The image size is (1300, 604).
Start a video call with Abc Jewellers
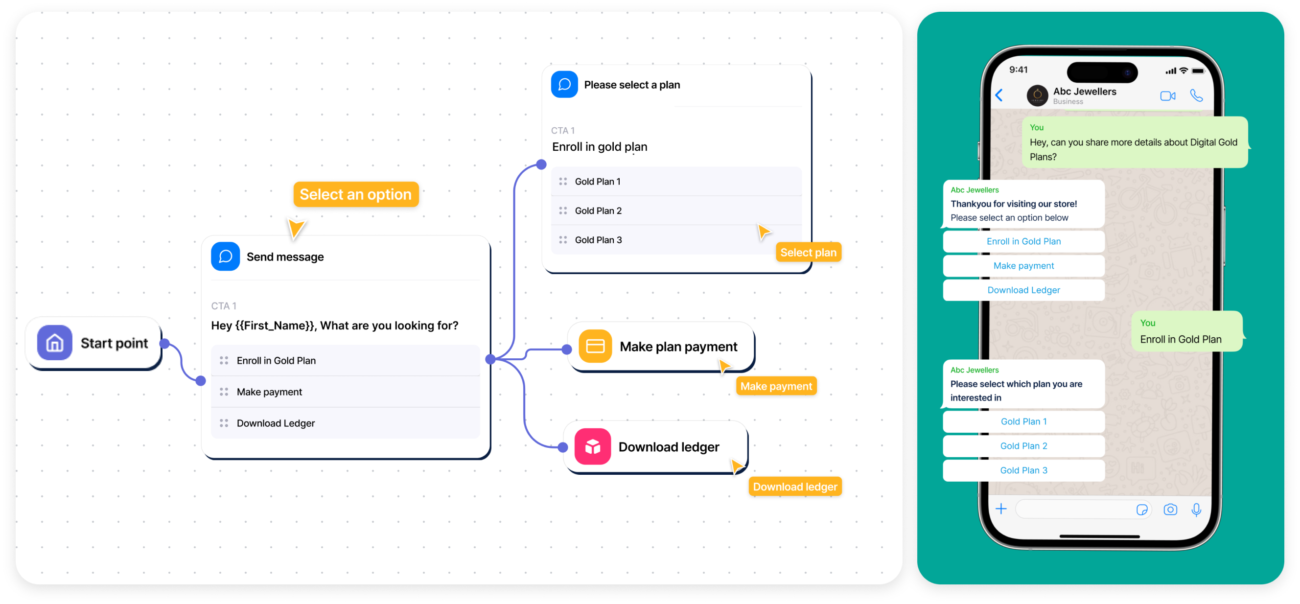point(1167,96)
